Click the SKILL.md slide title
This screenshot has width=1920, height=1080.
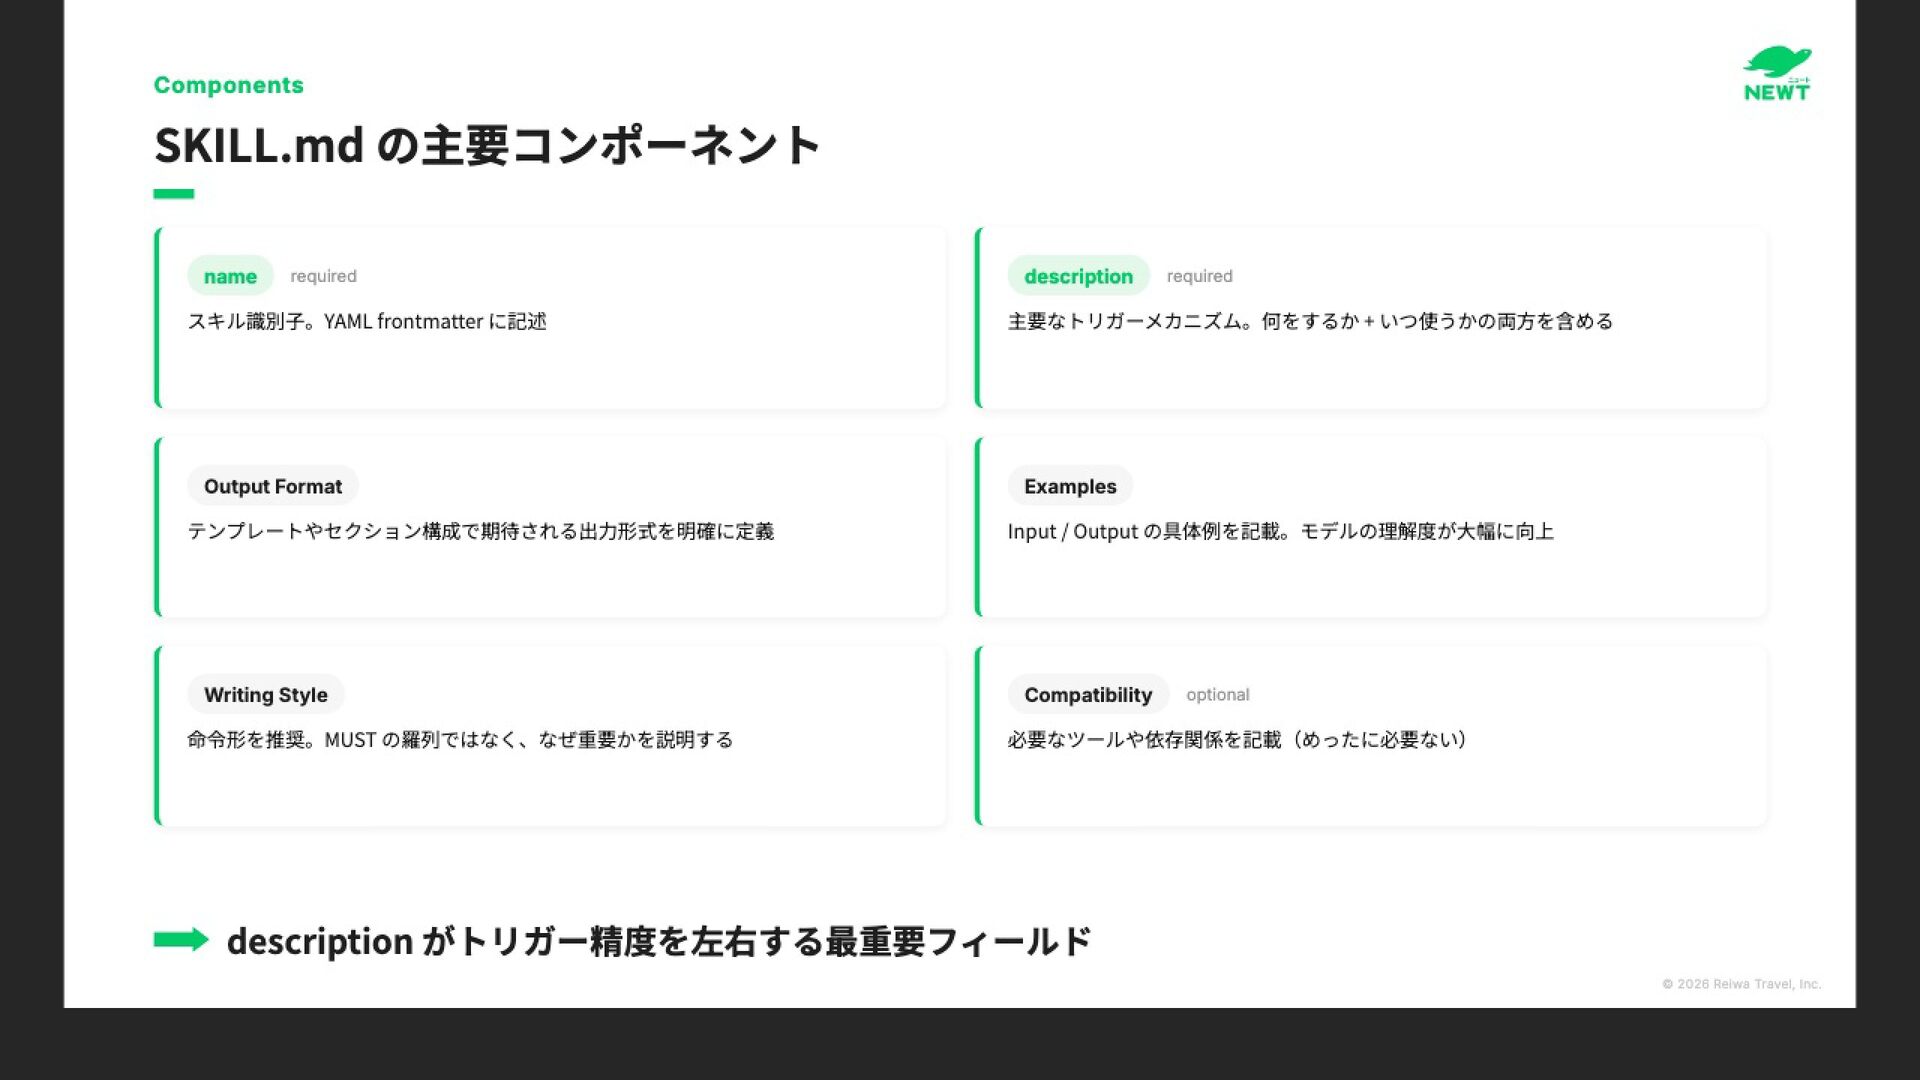coord(487,146)
